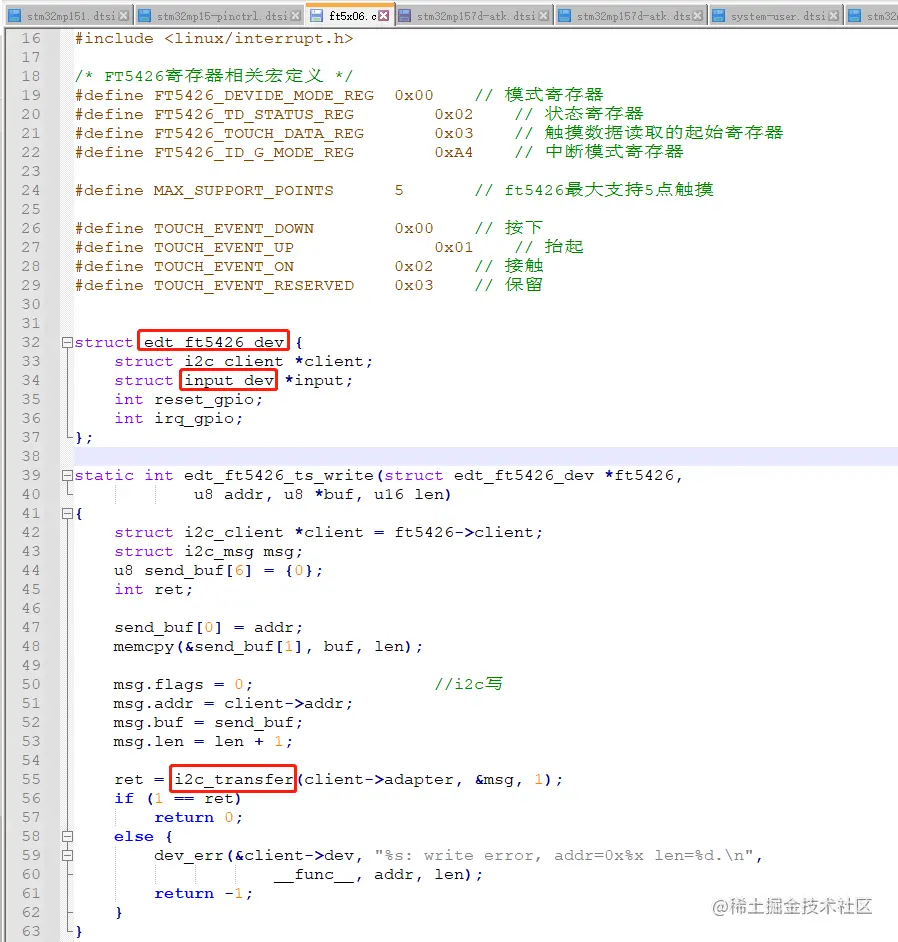
Task: Collapse the dev_err call fold at line 59
Action: click(67, 855)
